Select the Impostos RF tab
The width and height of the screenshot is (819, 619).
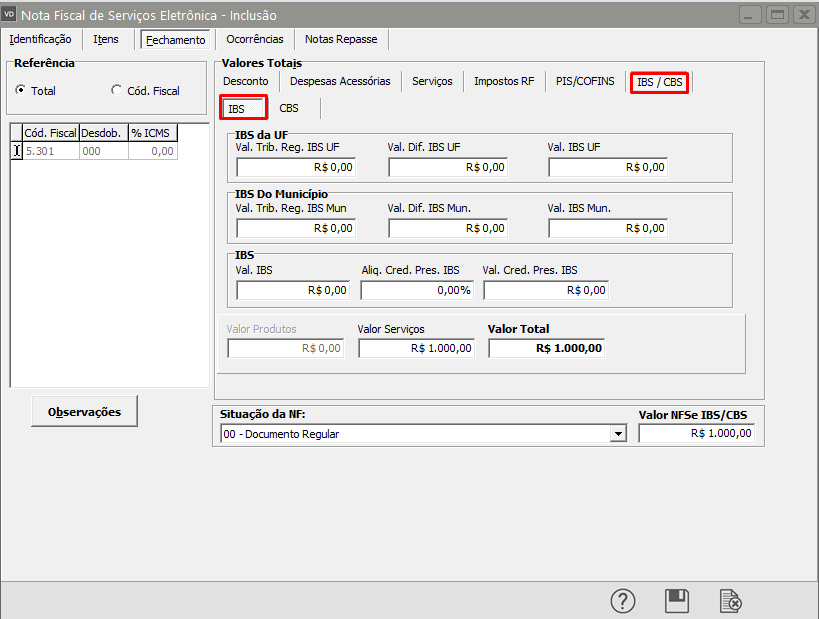click(x=504, y=81)
